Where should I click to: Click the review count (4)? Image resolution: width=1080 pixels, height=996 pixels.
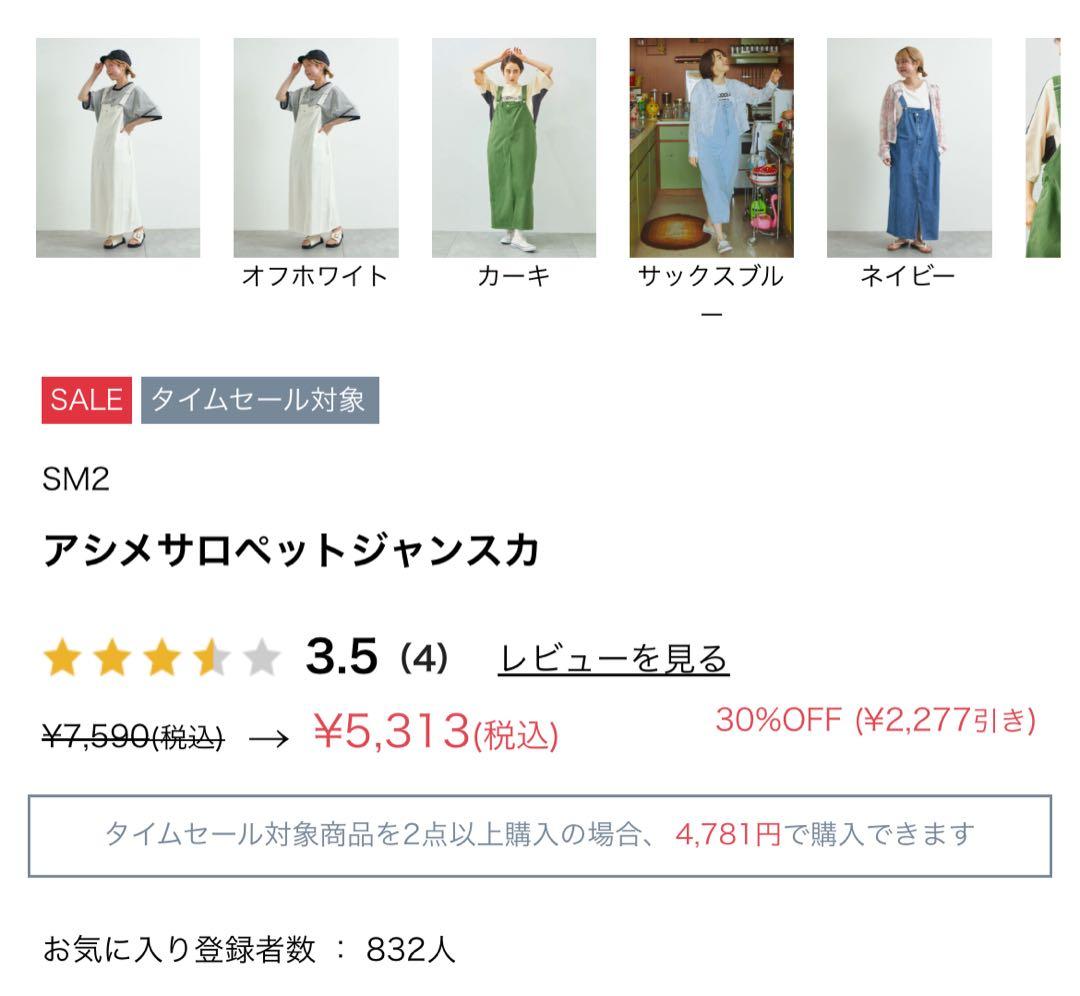pyautogui.click(x=424, y=658)
